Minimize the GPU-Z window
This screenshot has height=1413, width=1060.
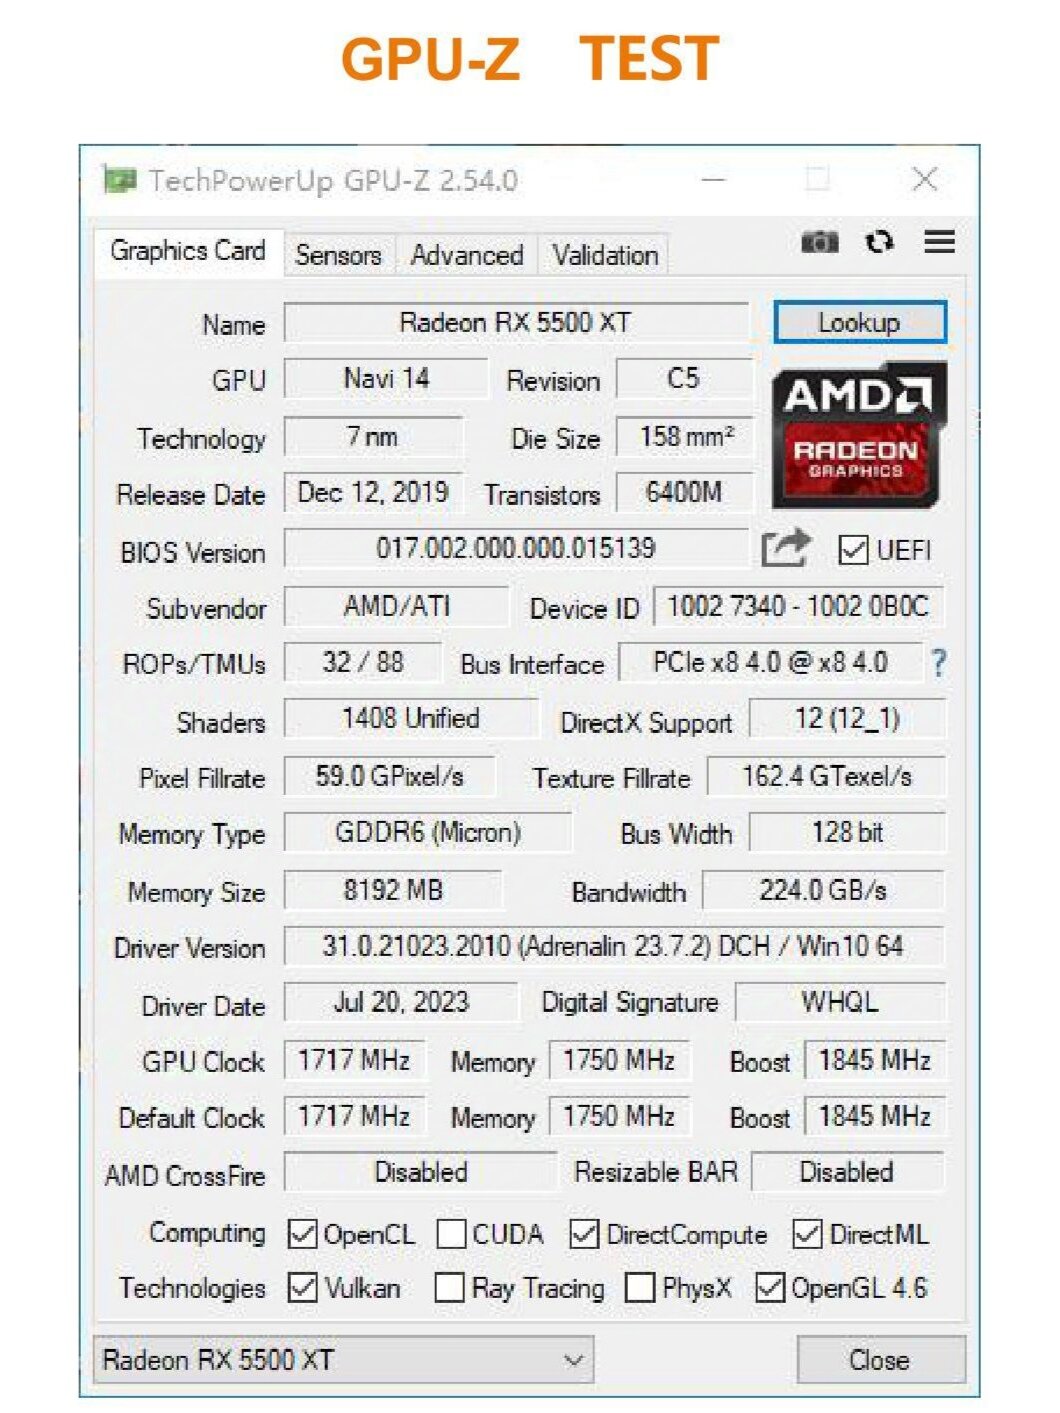pyautogui.click(x=713, y=180)
